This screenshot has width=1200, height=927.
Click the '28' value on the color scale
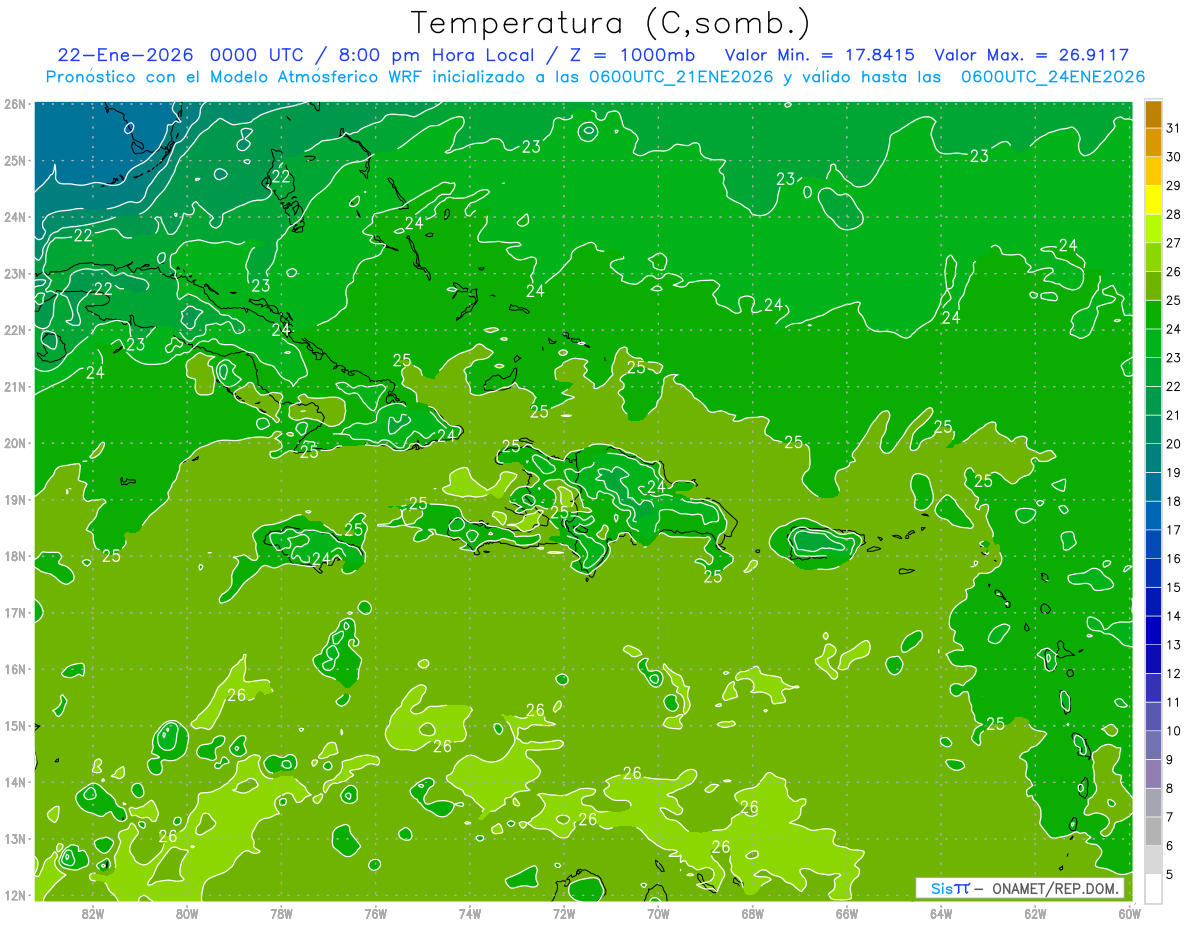(1173, 214)
